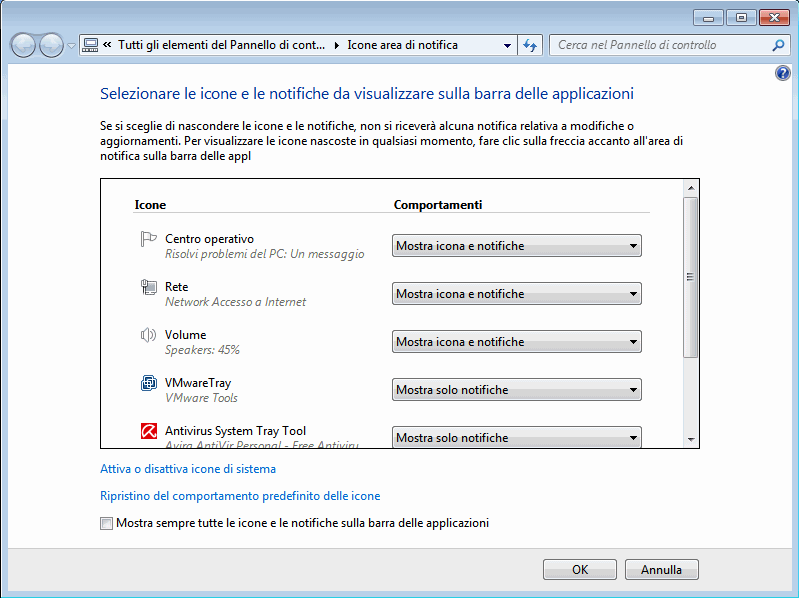Click the OK button

tap(580, 570)
